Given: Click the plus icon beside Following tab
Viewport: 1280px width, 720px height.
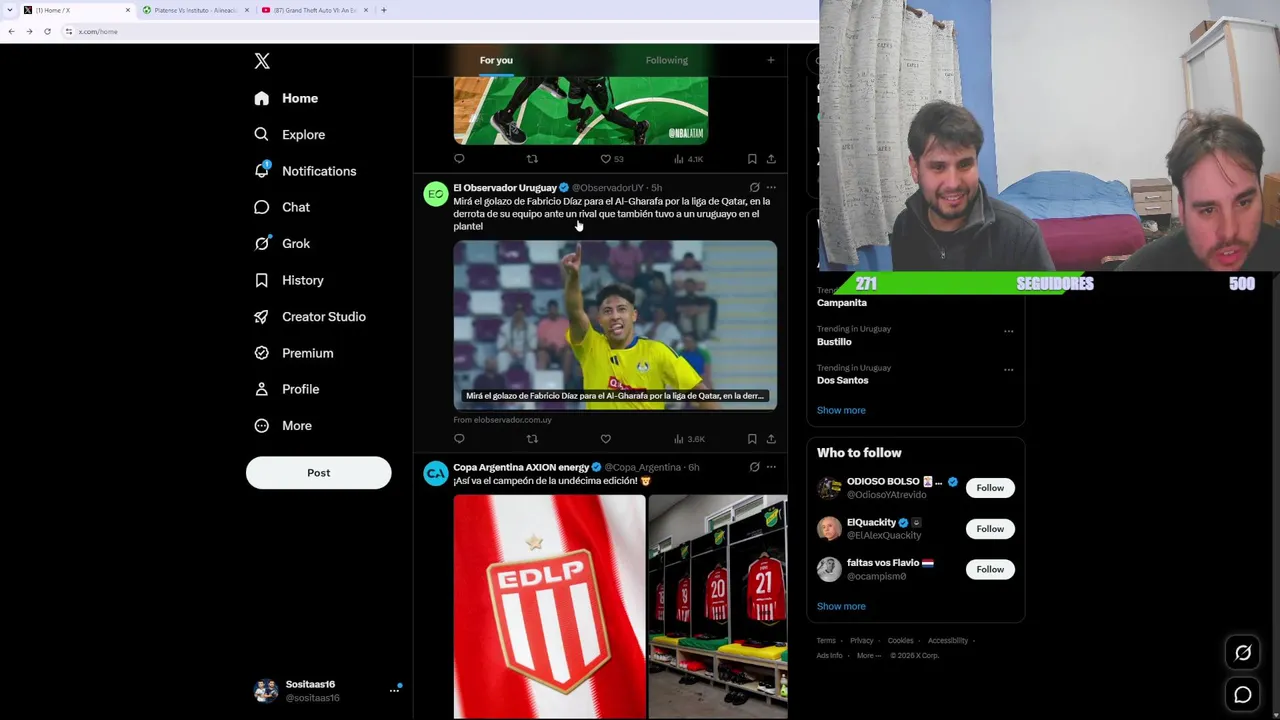Looking at the screenshot, I should (x=770, y=60).
